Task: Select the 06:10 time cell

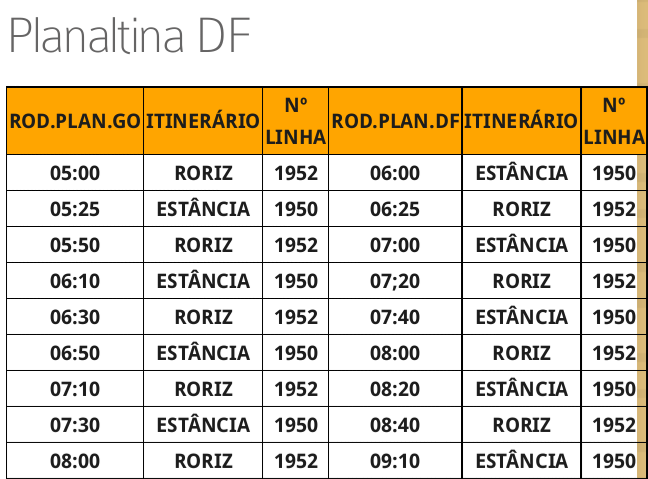Action: (75, 281)
